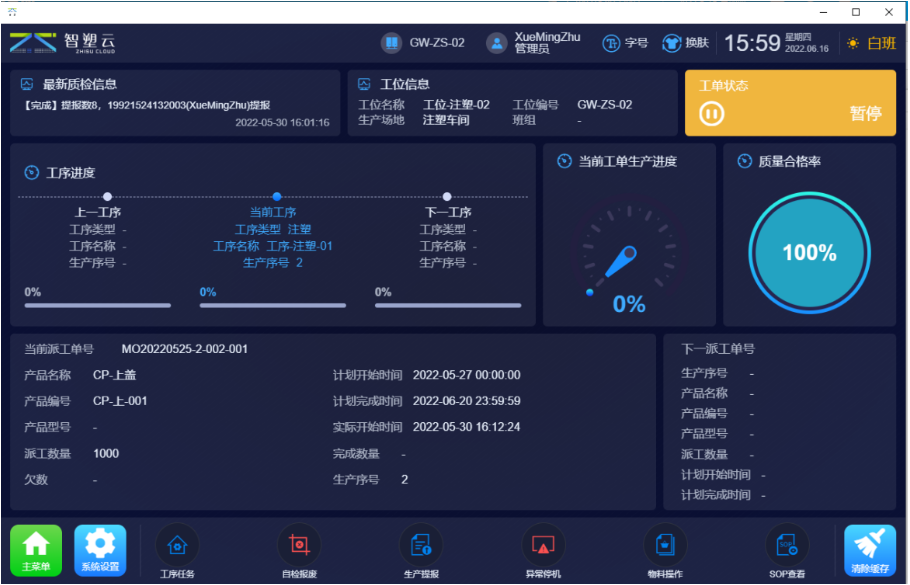Click 清除缓存 broom icon
The image size is (910, 585).
coord(870,550)
